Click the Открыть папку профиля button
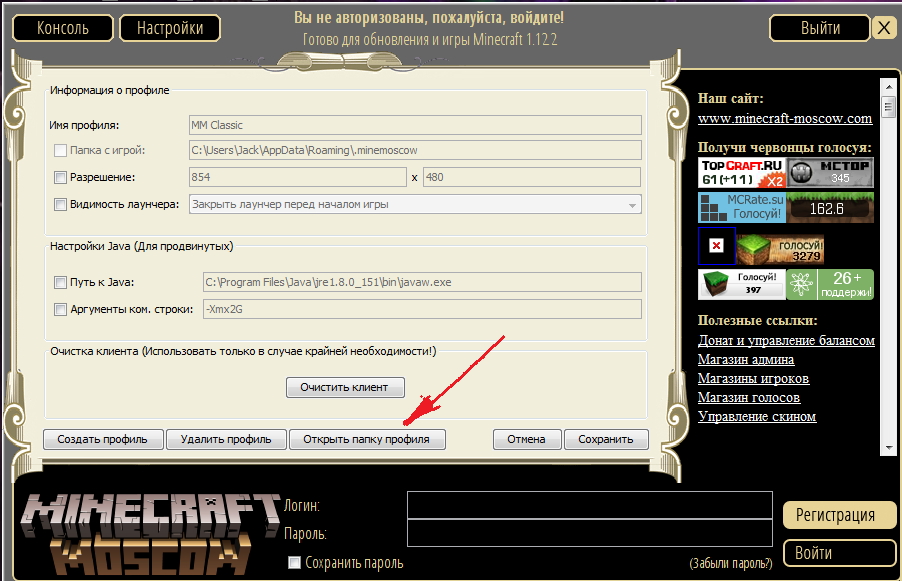Screen dimensions: 902x581 click(367, 439)
